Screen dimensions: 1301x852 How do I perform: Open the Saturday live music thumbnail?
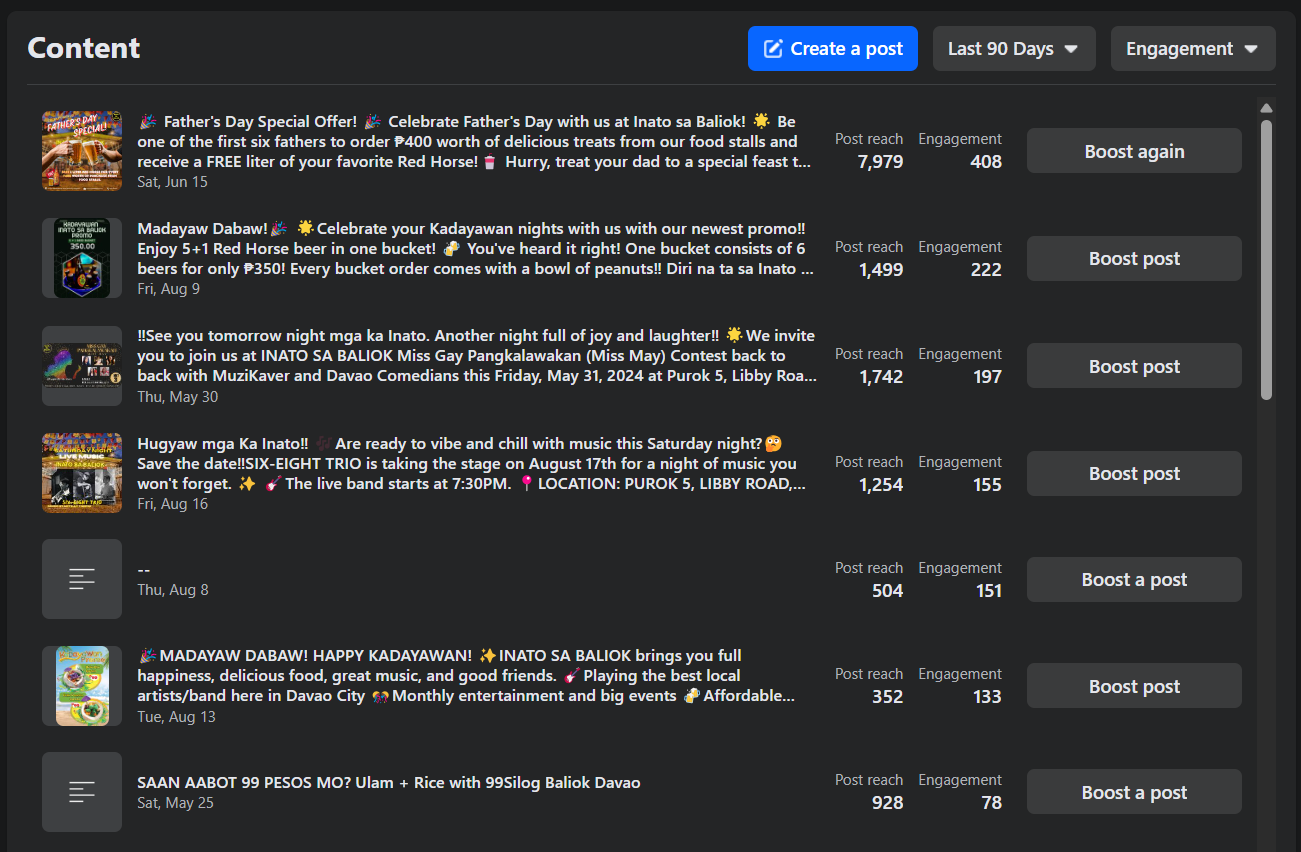point(82,473)
